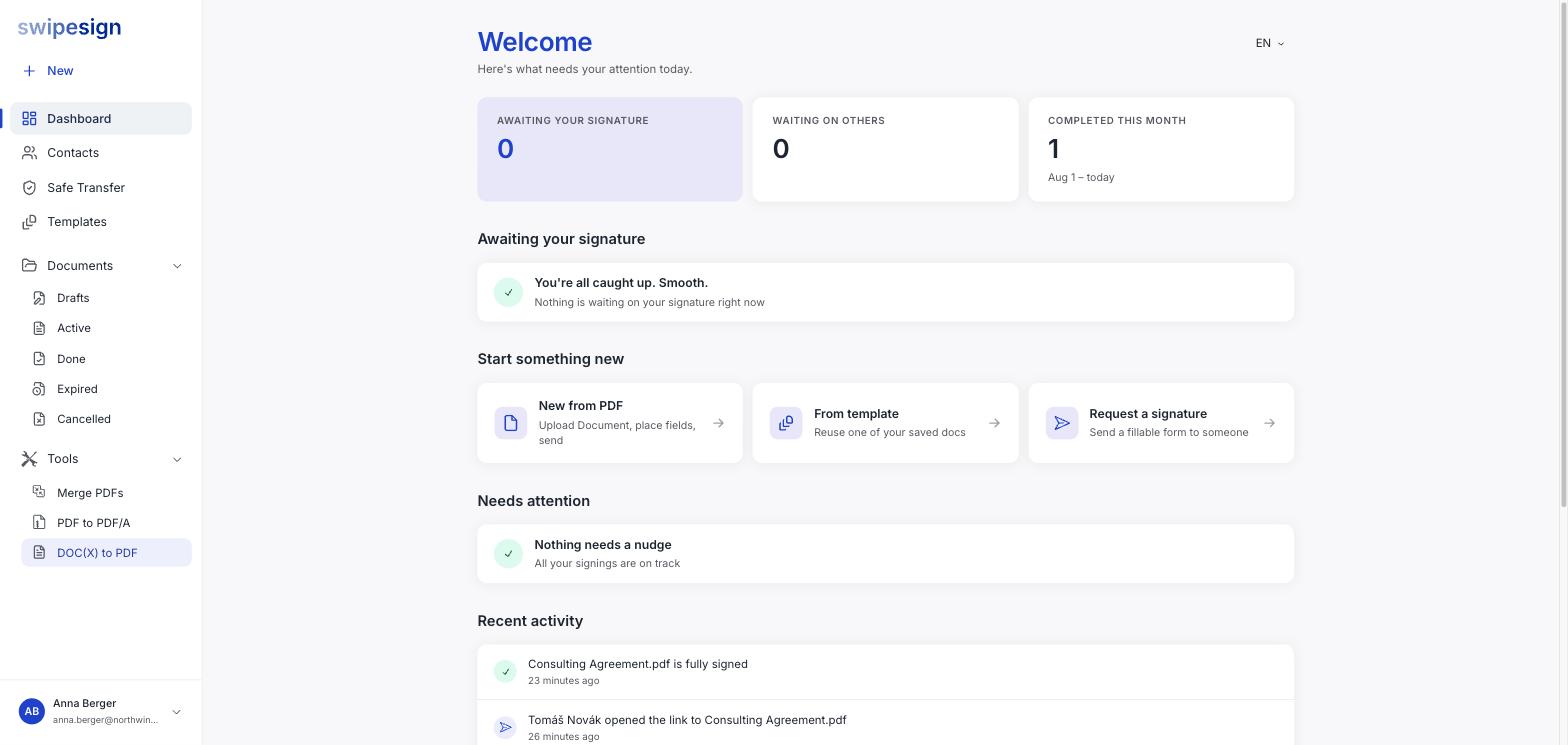The image size is (1568, 745).
Task: Click the Documents folder icon
Action: pos(29,266)
